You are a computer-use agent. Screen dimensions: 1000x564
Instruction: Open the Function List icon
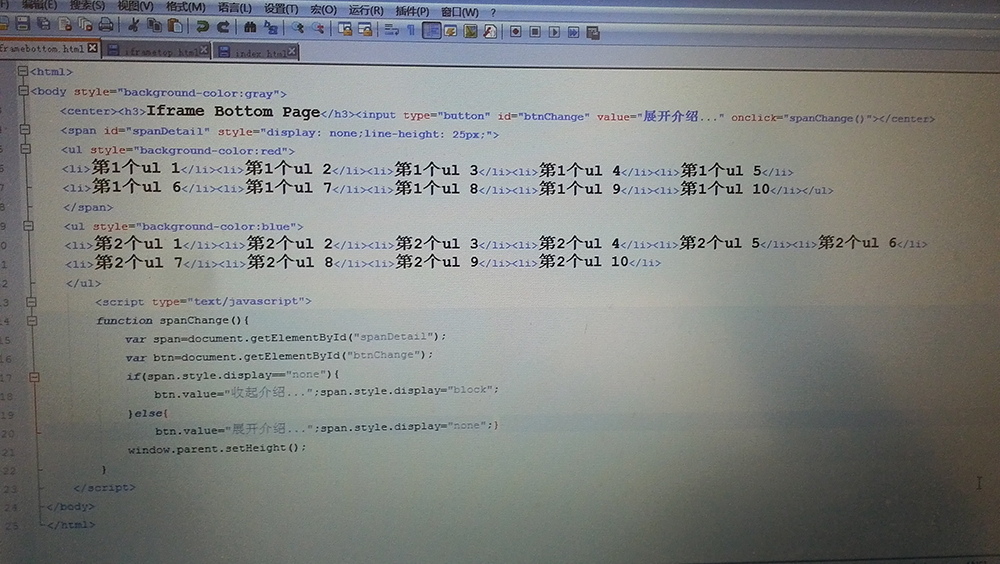coord(490,31)
